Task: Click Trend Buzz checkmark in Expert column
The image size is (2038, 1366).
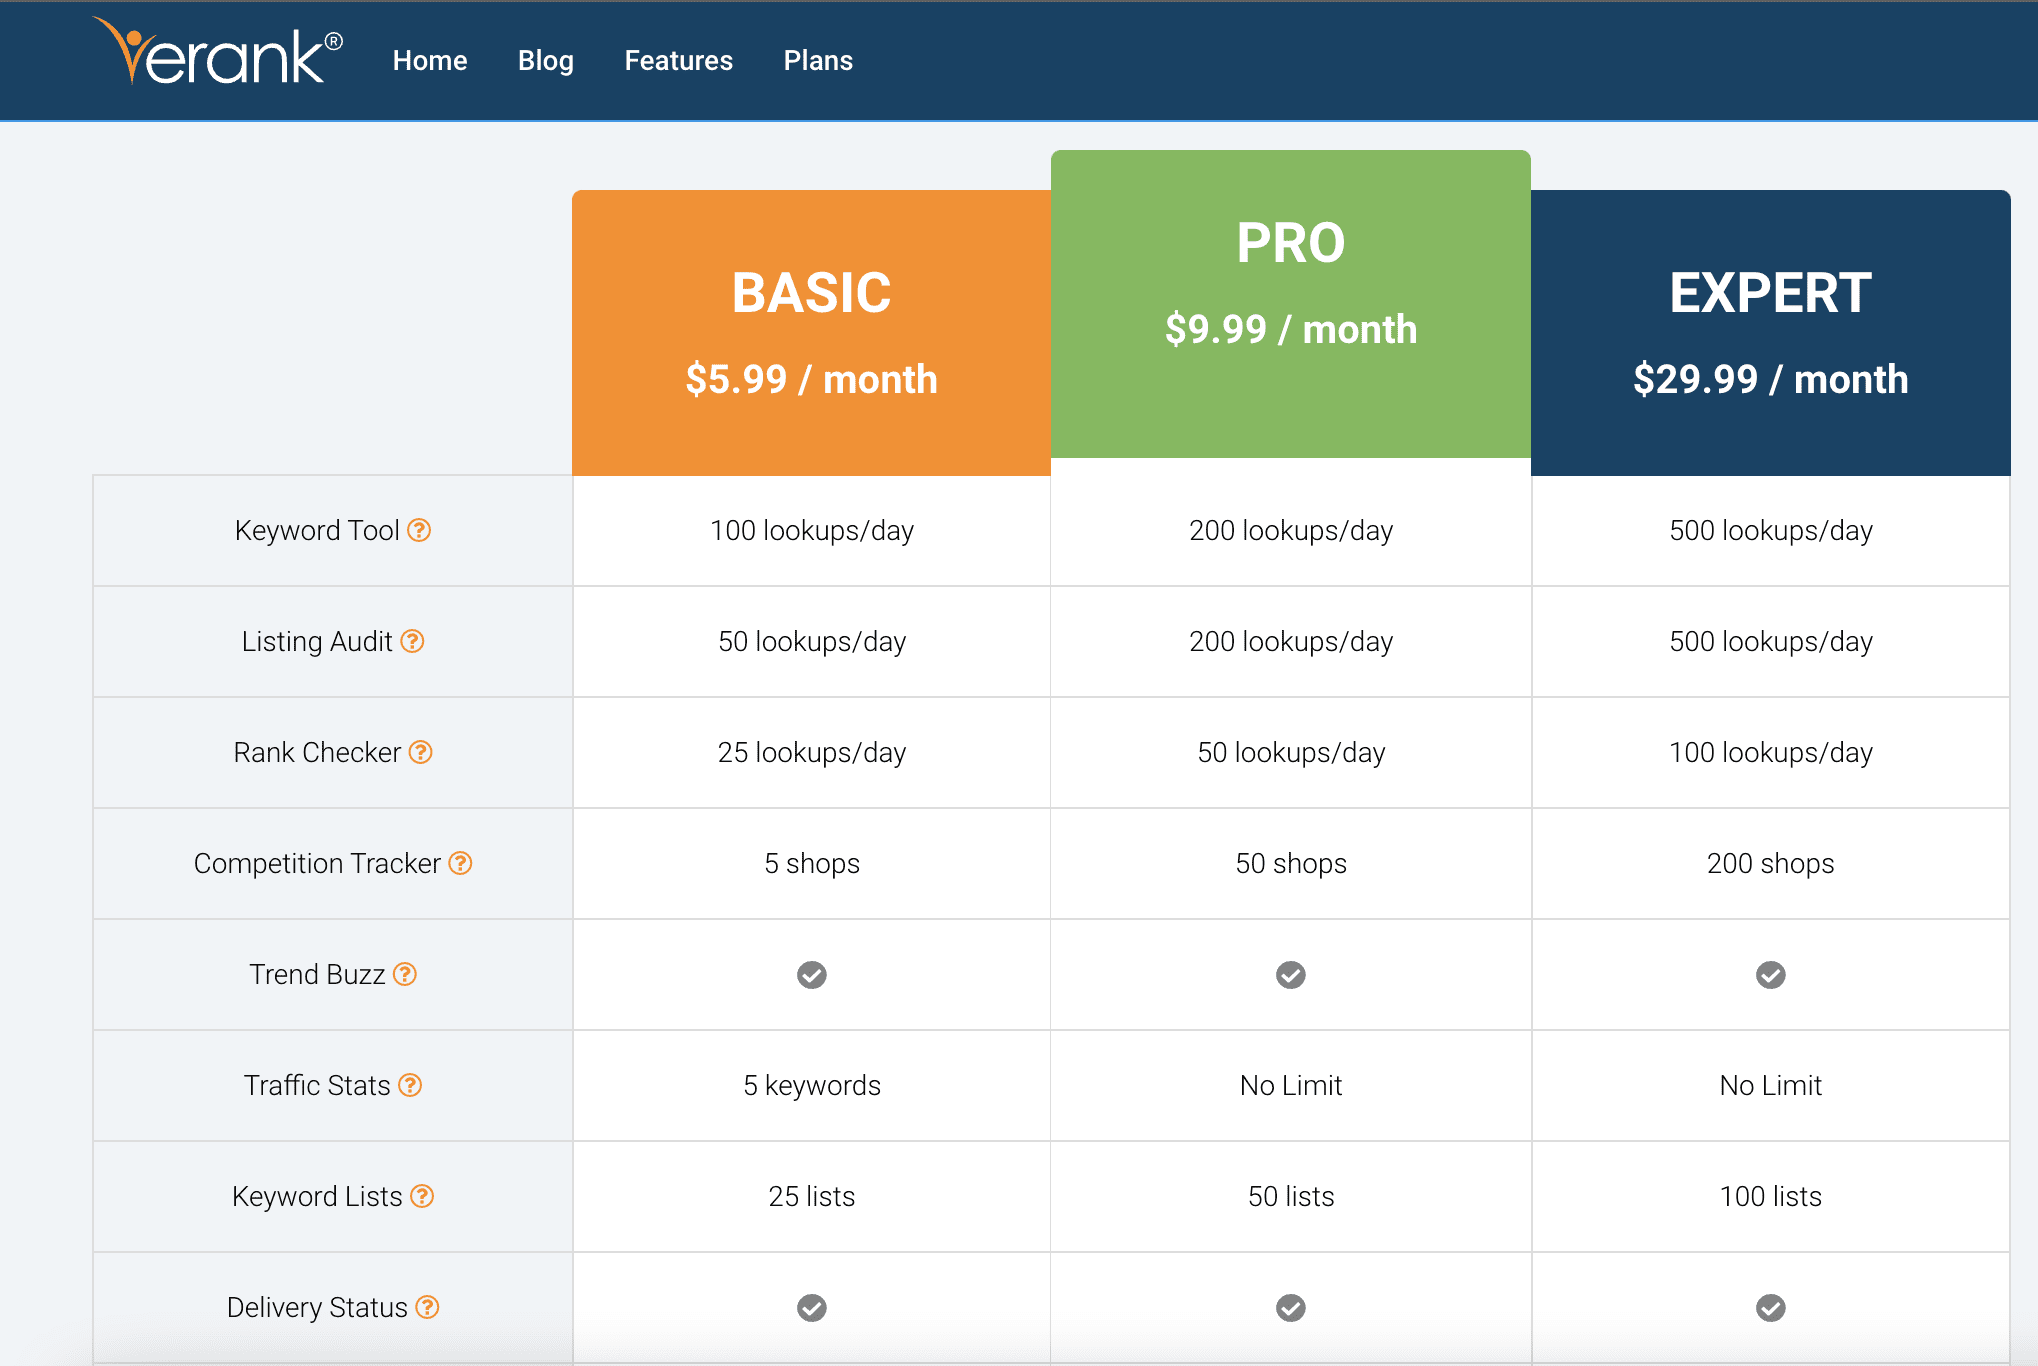Action: pos(1771,975)
